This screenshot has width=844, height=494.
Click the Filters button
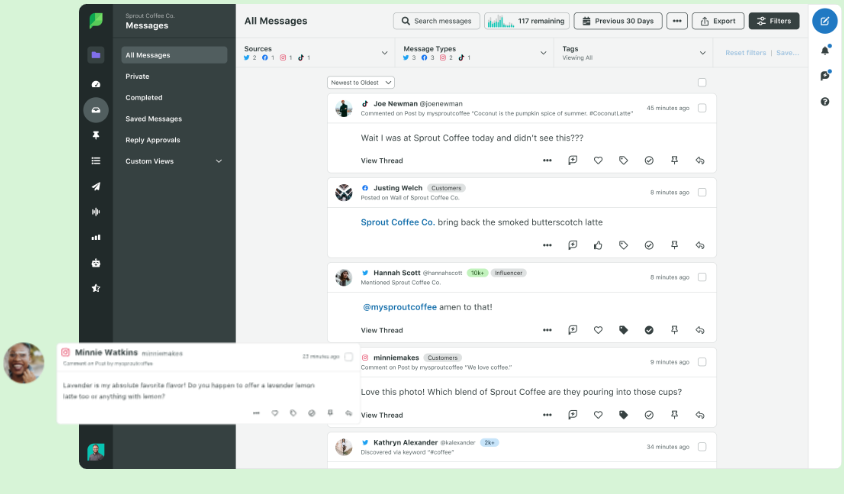(774, 21)
